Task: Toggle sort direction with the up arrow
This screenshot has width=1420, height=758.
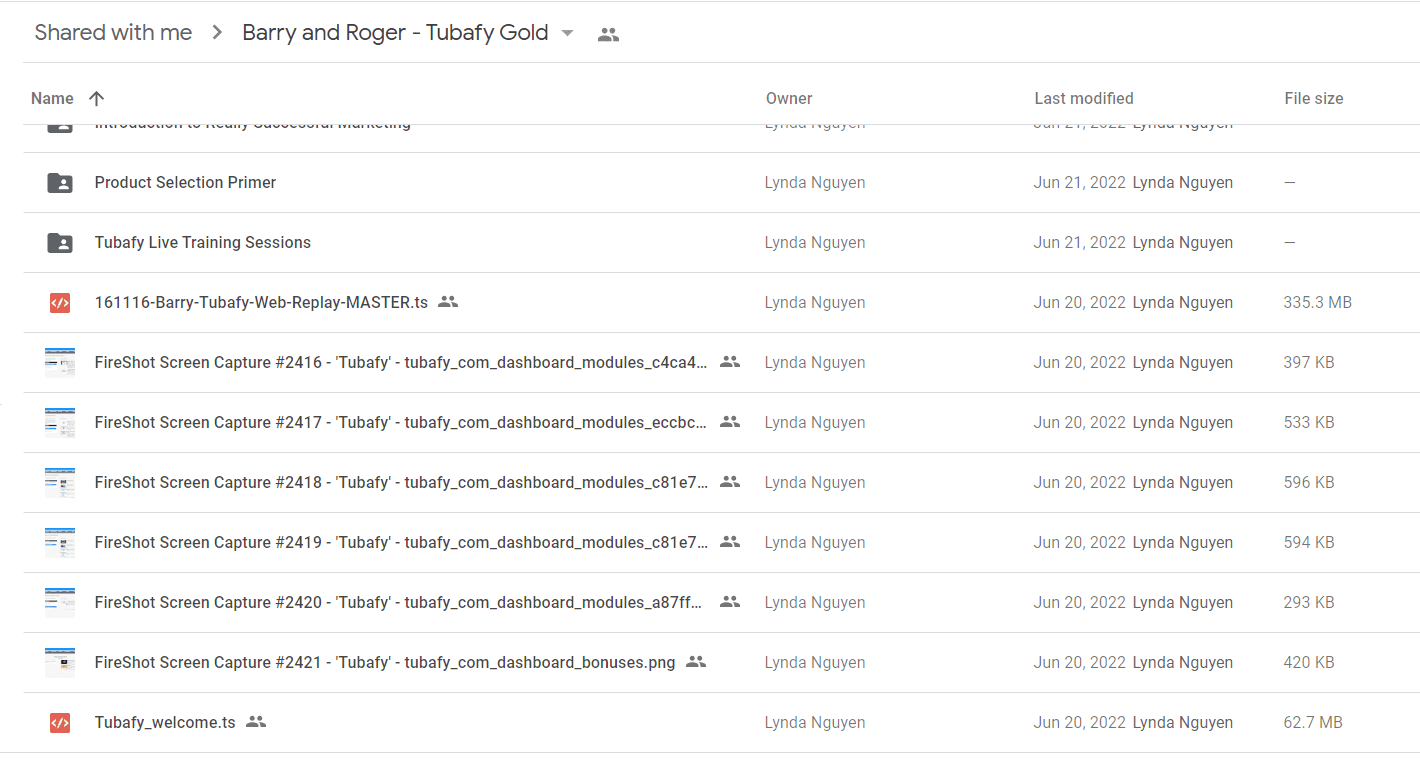Action: pos(96,98)
